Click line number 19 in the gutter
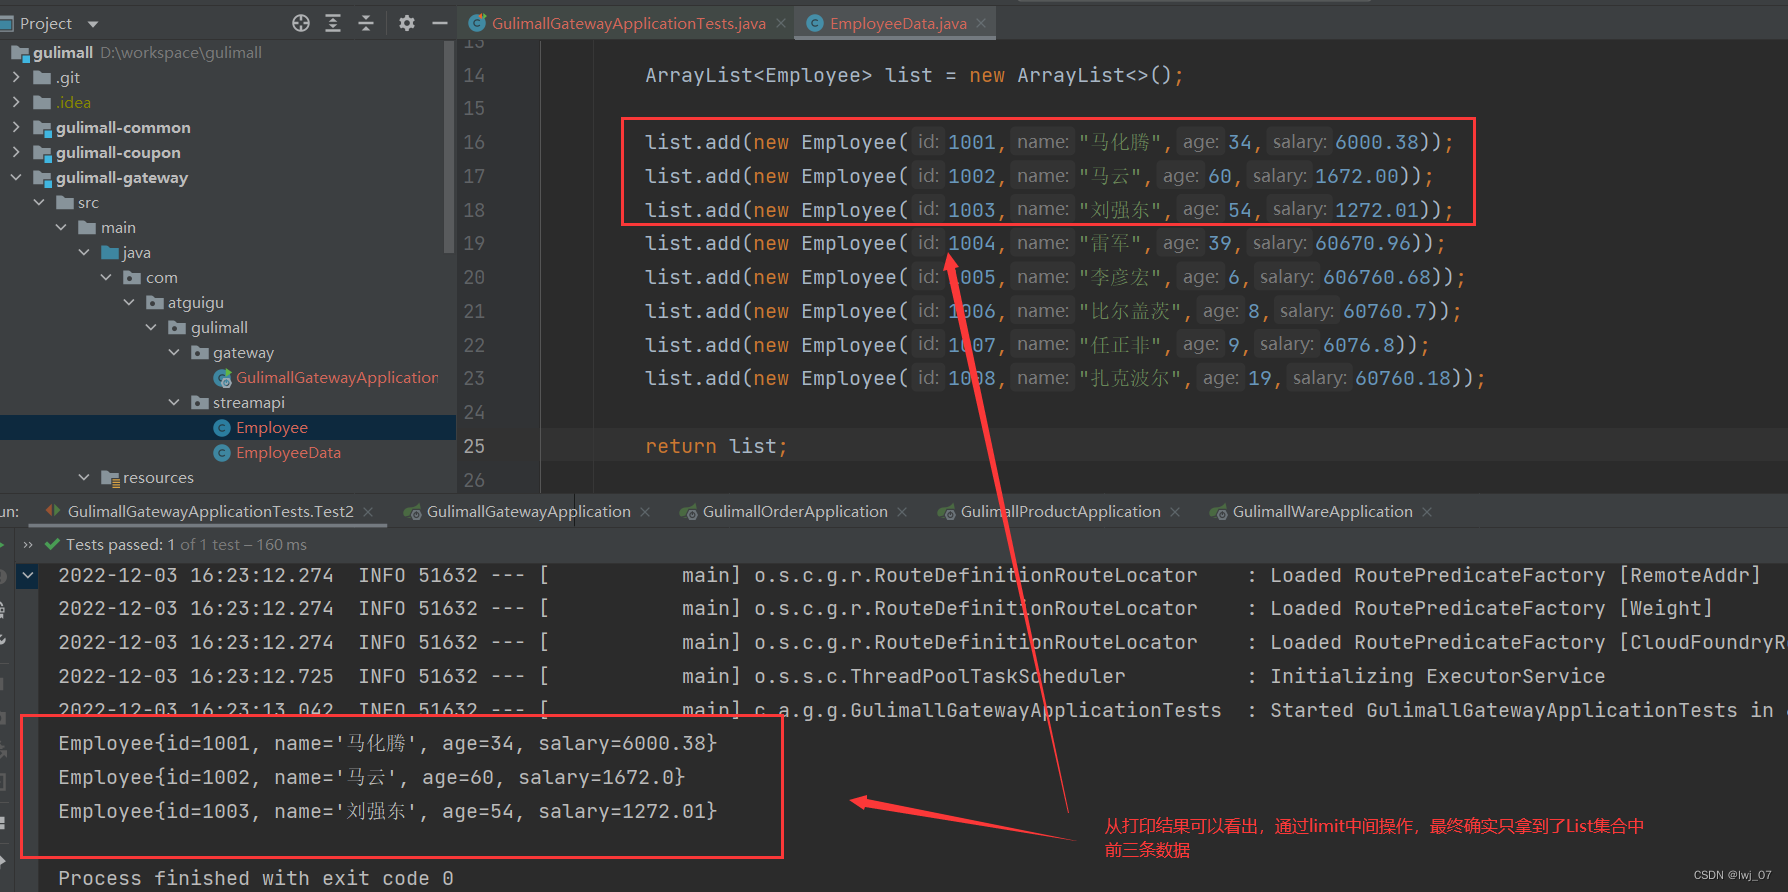1788x892 pixels. click(474, 243)
